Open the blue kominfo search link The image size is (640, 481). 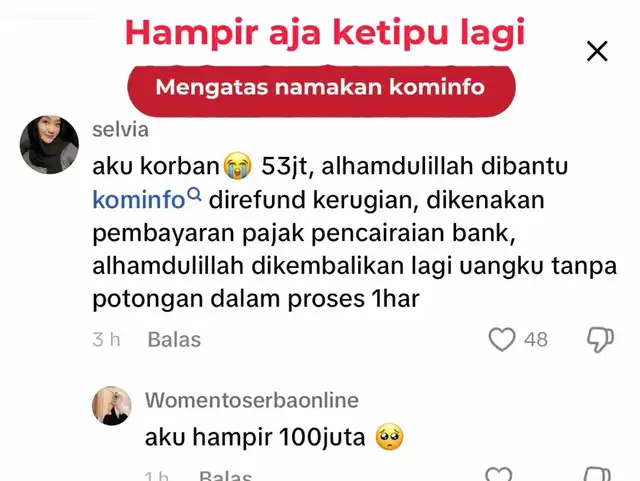tap(139, 200)
